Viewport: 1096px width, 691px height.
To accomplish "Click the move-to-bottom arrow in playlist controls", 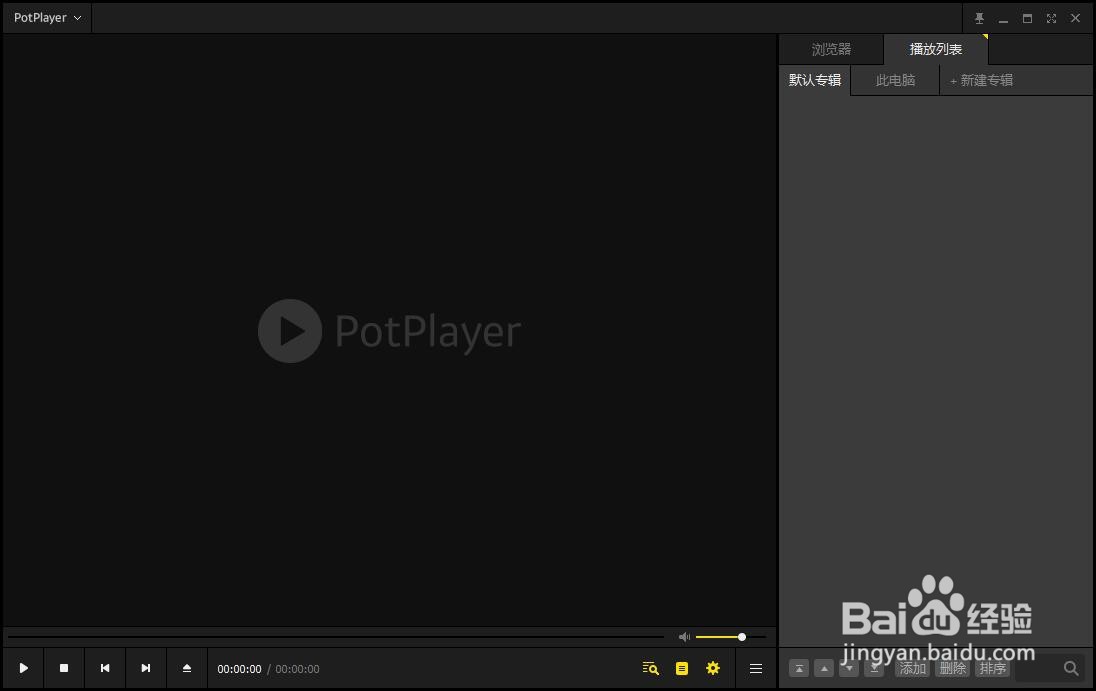I will 874,668.
